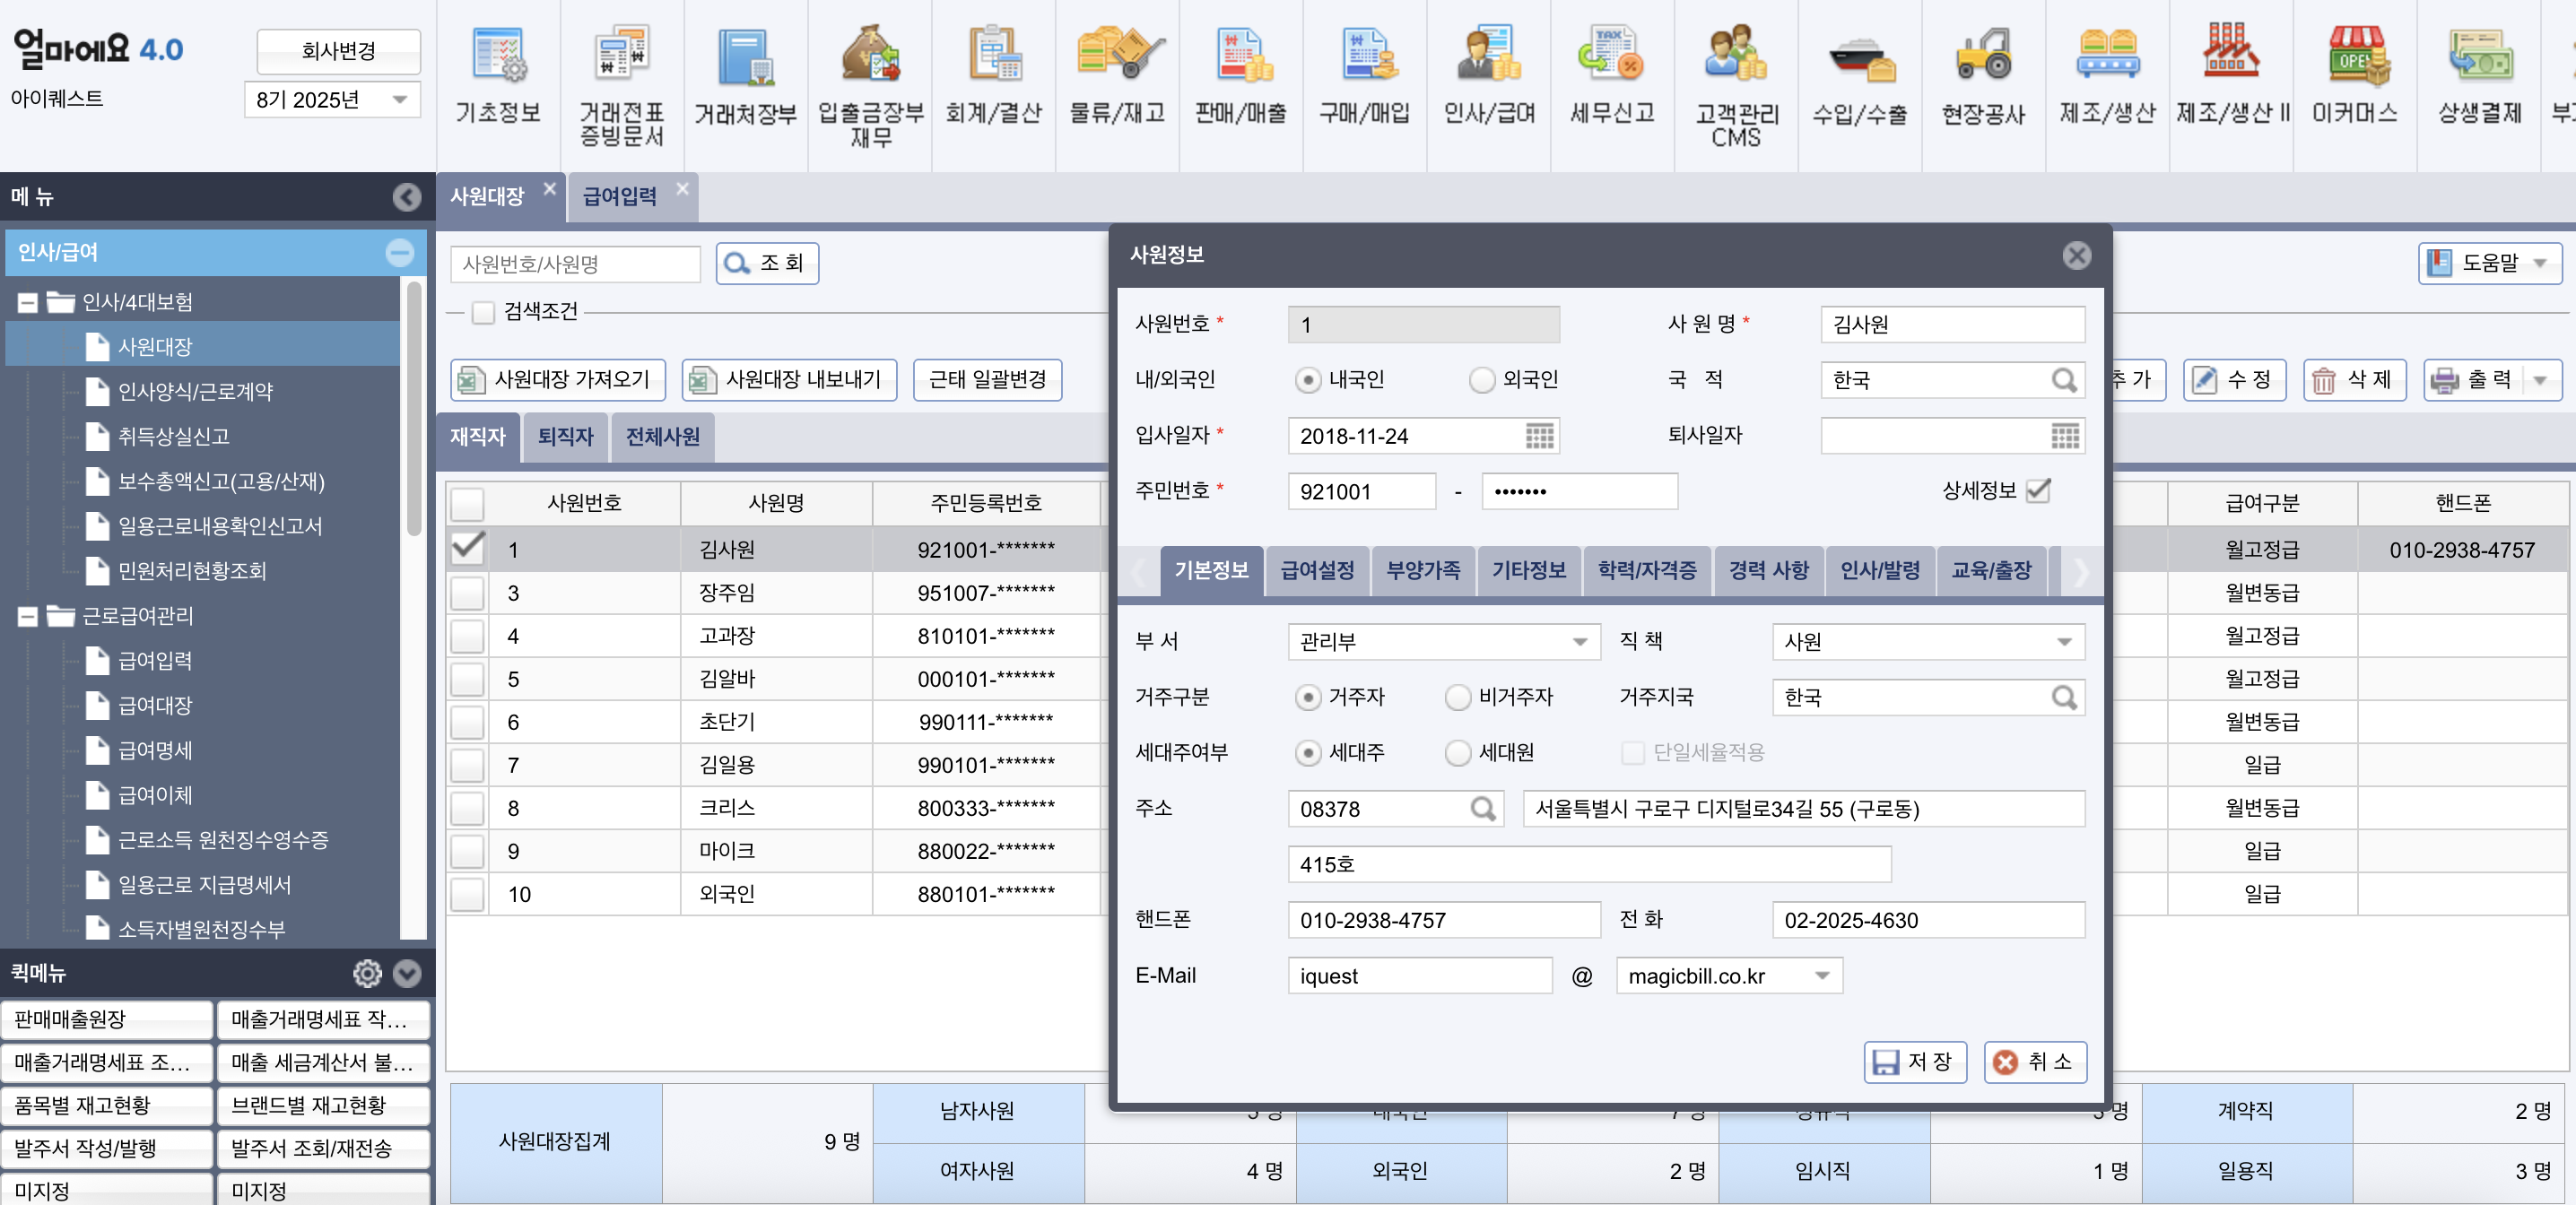Open the 수입/수출 module icon
Viewport: 2576px width, 1205px height.
(1860, 75)
